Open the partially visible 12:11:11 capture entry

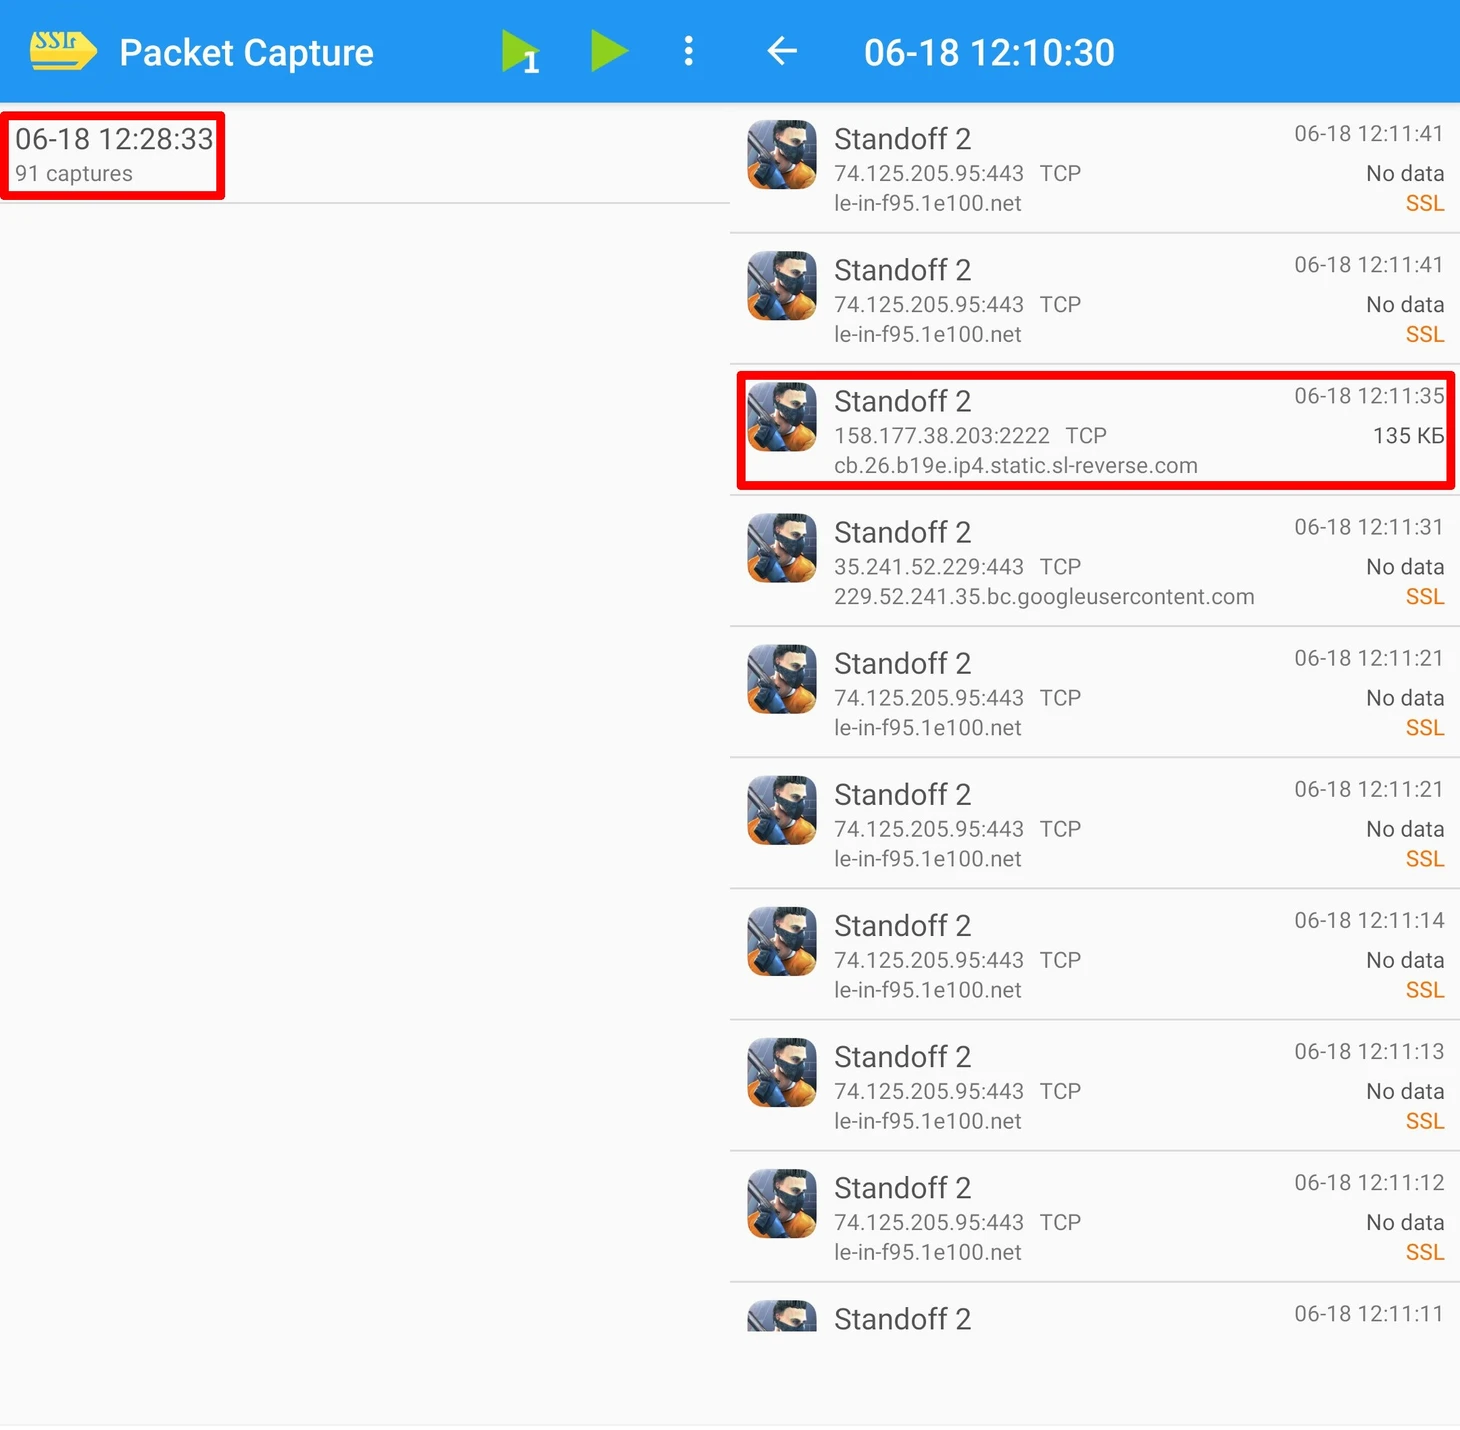coord(1095,1308)
